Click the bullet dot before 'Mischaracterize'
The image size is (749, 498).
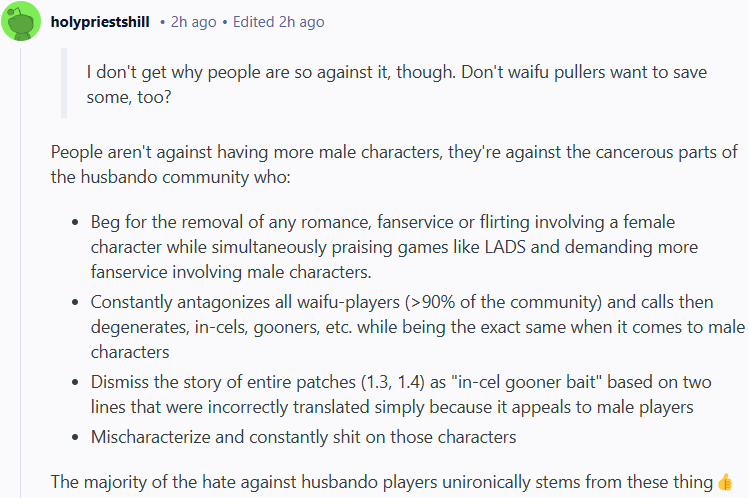click(x=75, y=437)
